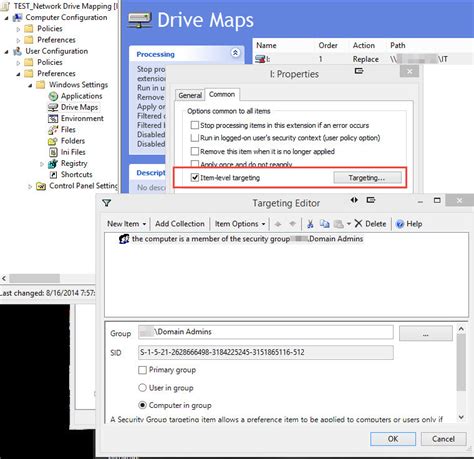Switch to the General tab
Viewport: 474px width, 459px height.
[x=190, y=95]
